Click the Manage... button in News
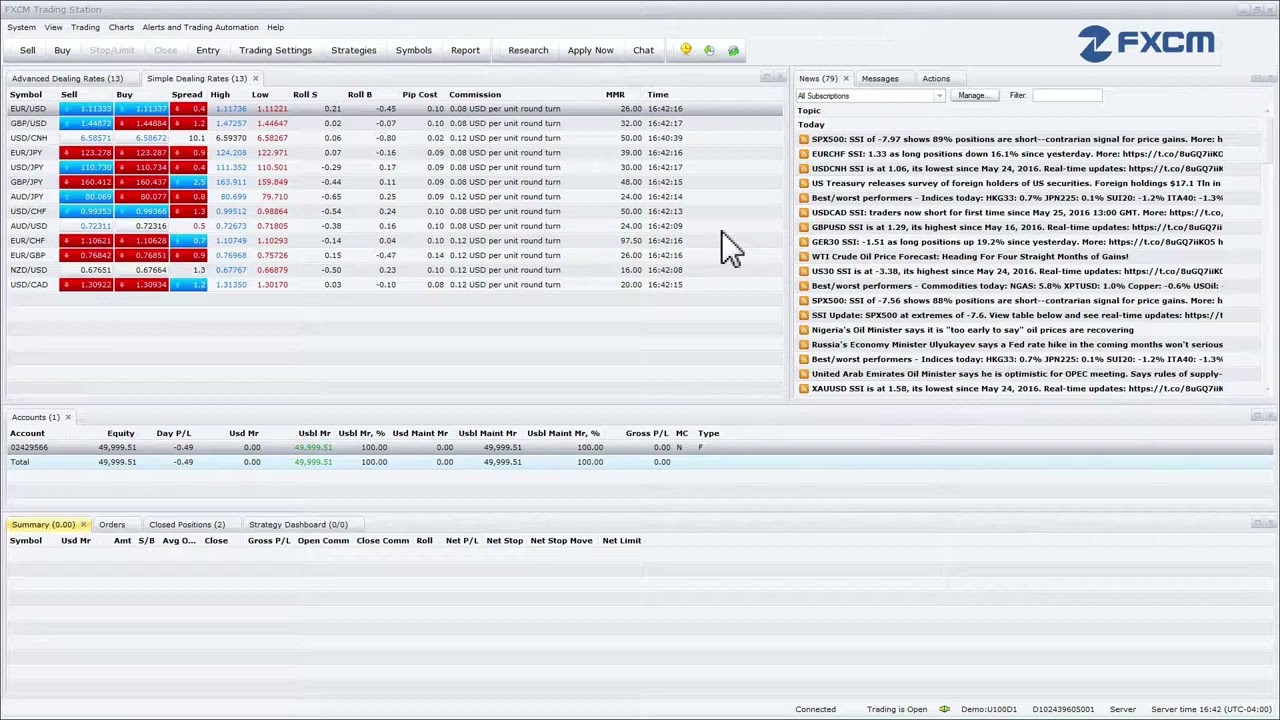The height and width of the screenshot is (720, 1280). pyautogui.click(x=974, y=96)
